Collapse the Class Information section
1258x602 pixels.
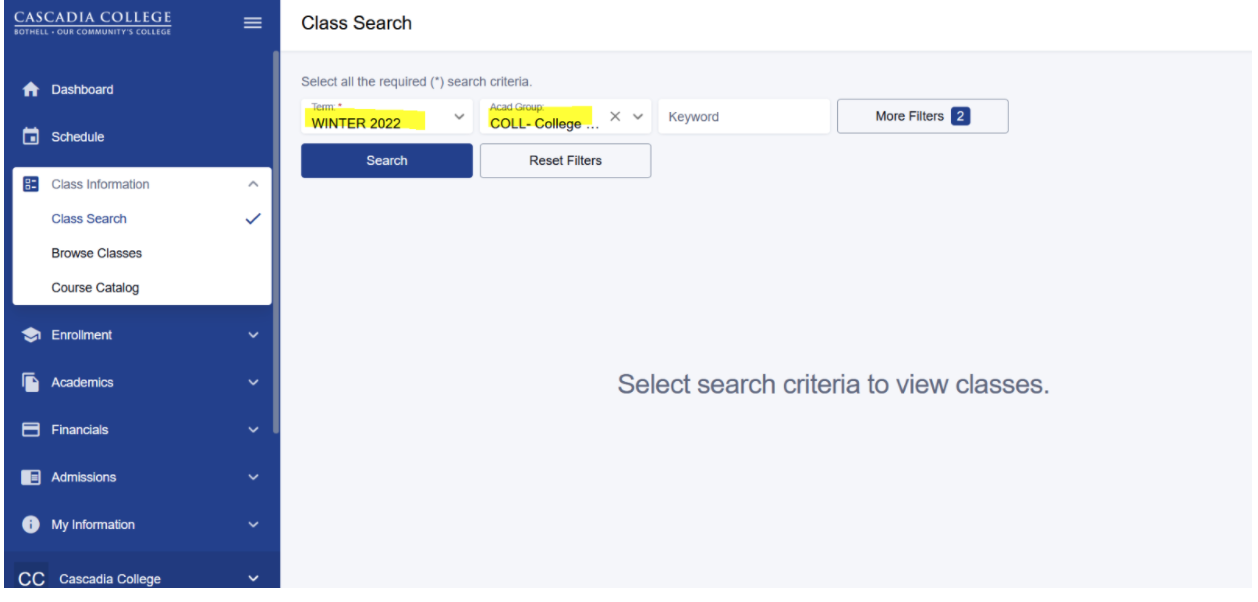click(253, 184)
